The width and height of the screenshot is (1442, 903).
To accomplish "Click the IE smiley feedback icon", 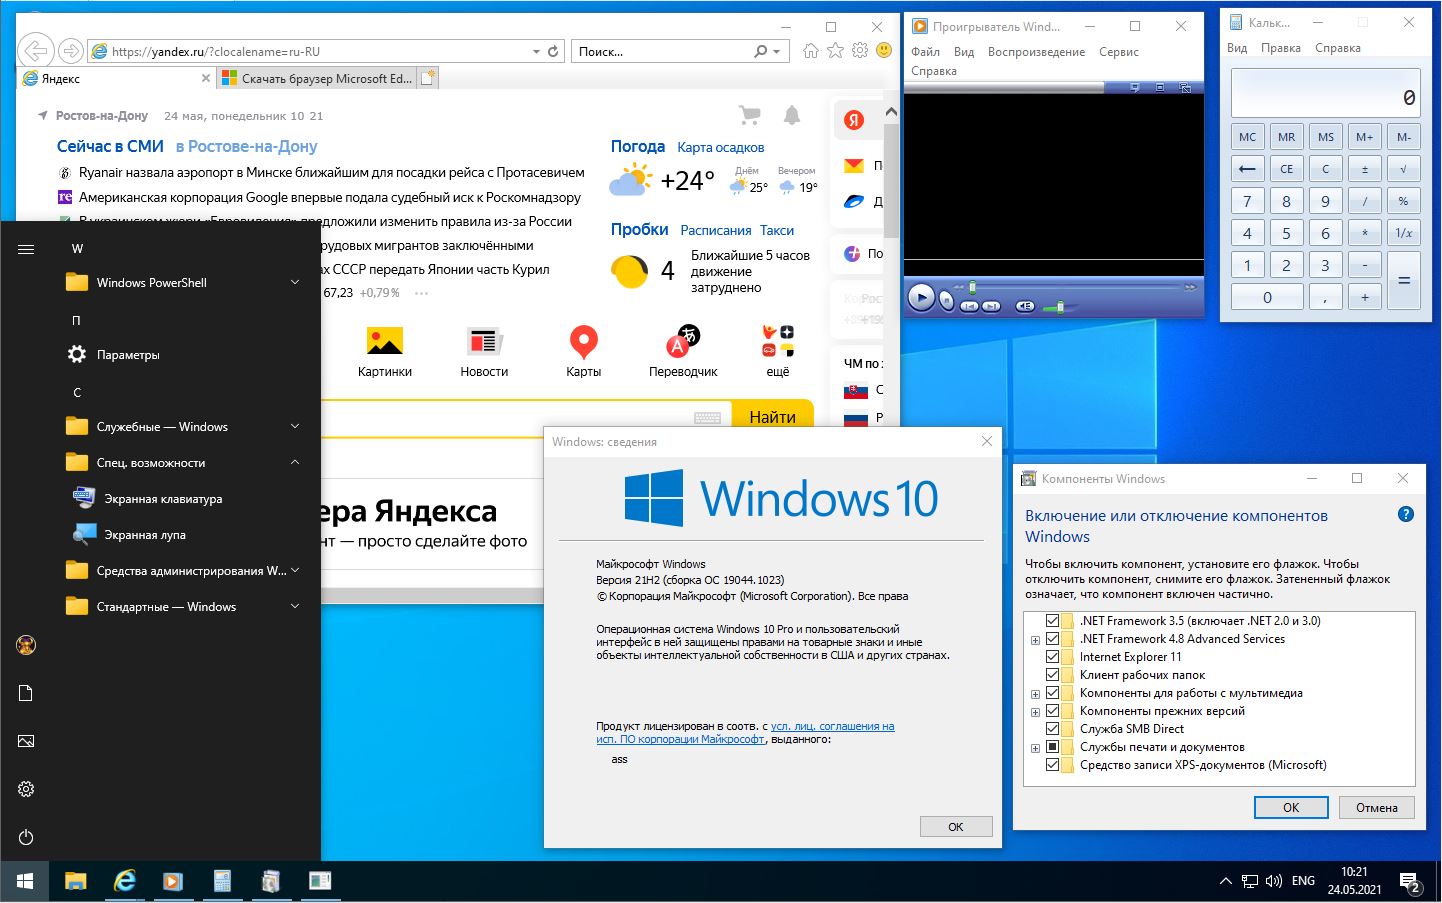I will pos(884,50).
